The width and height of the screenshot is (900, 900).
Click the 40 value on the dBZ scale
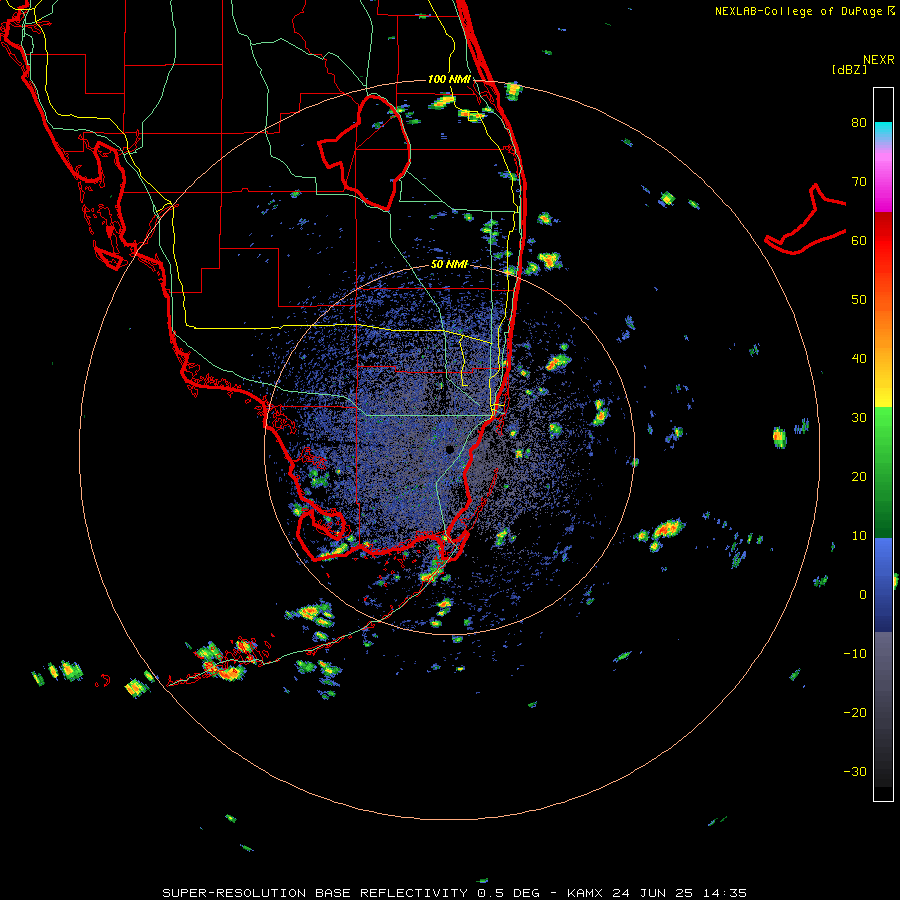[859, 359]
